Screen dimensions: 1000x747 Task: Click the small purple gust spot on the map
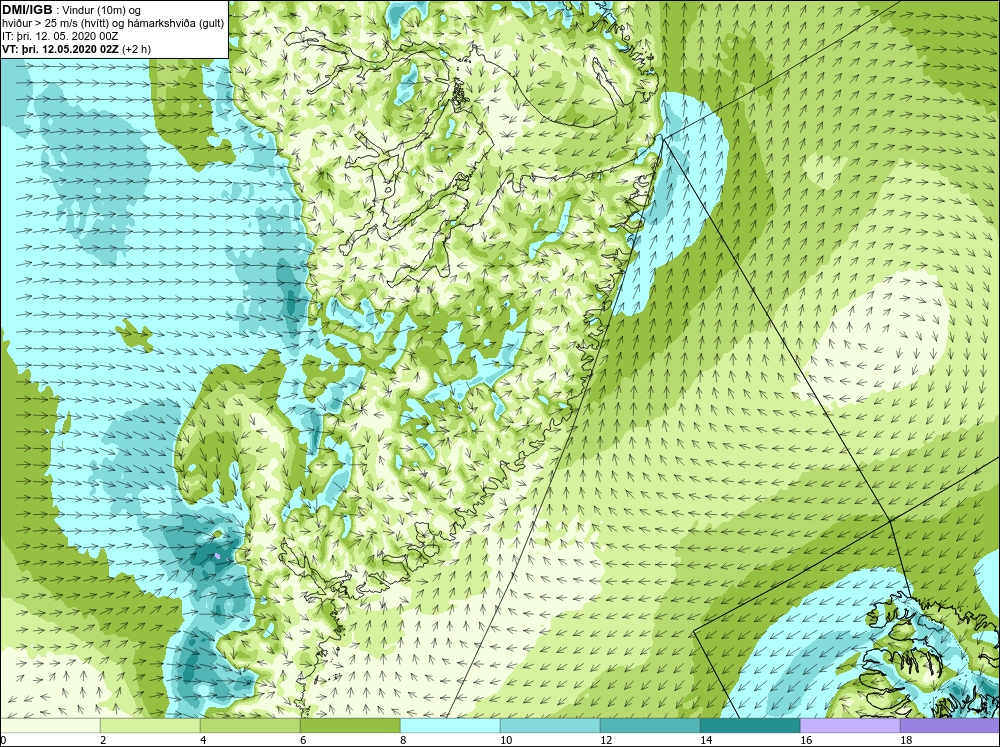218,557
